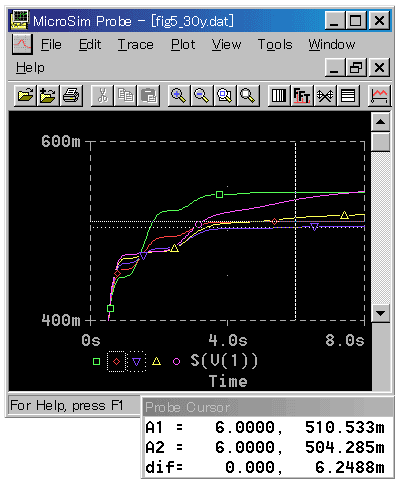Open the View menu
Screen dimensions: 397x482
click(x=226, y=45)
